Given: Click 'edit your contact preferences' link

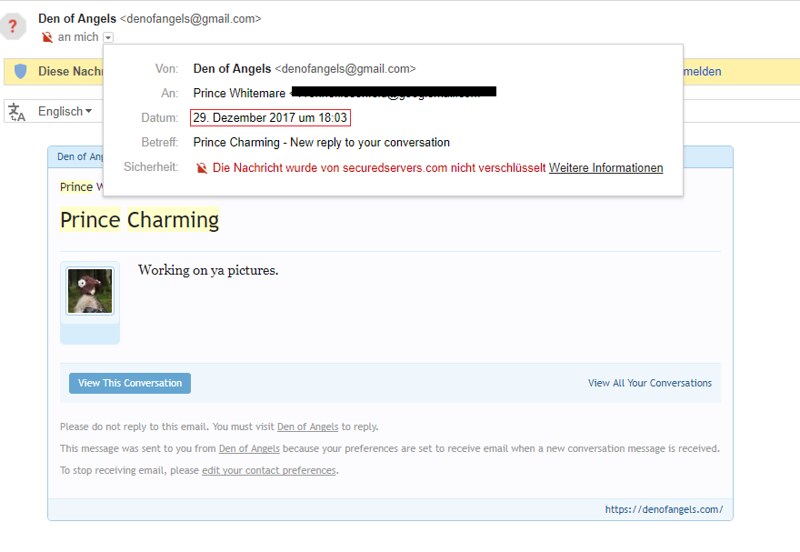Looking at the screenshot, I should [269, 470].
